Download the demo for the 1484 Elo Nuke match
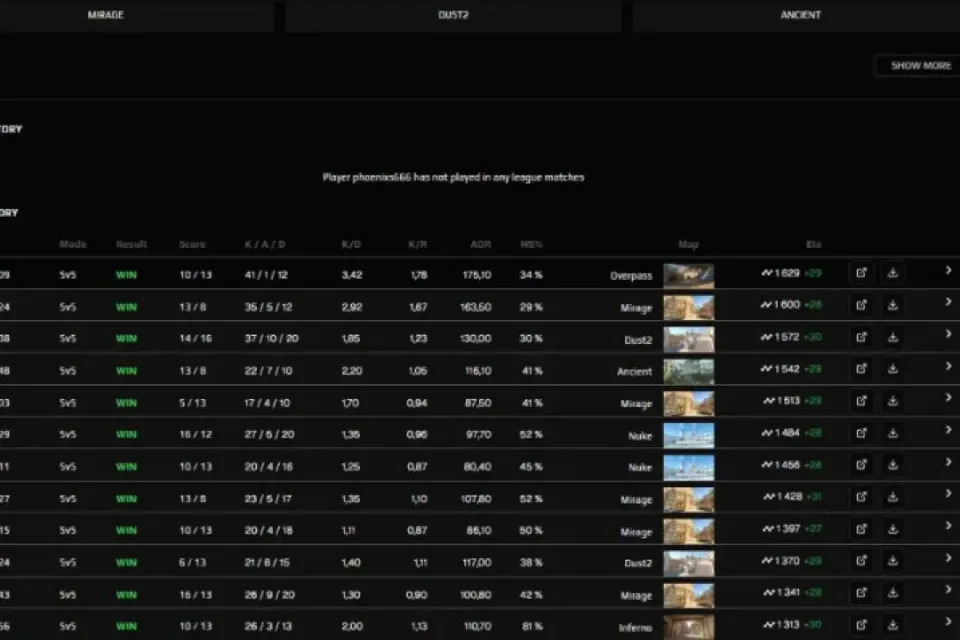The width and height of the screenshot is (960, 640). click(893, 433)
